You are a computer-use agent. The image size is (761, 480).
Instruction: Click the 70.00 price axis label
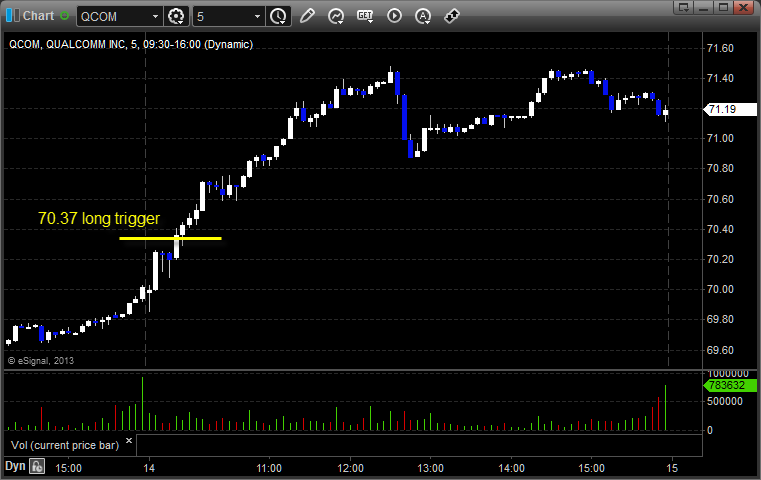tap(720, 289)
